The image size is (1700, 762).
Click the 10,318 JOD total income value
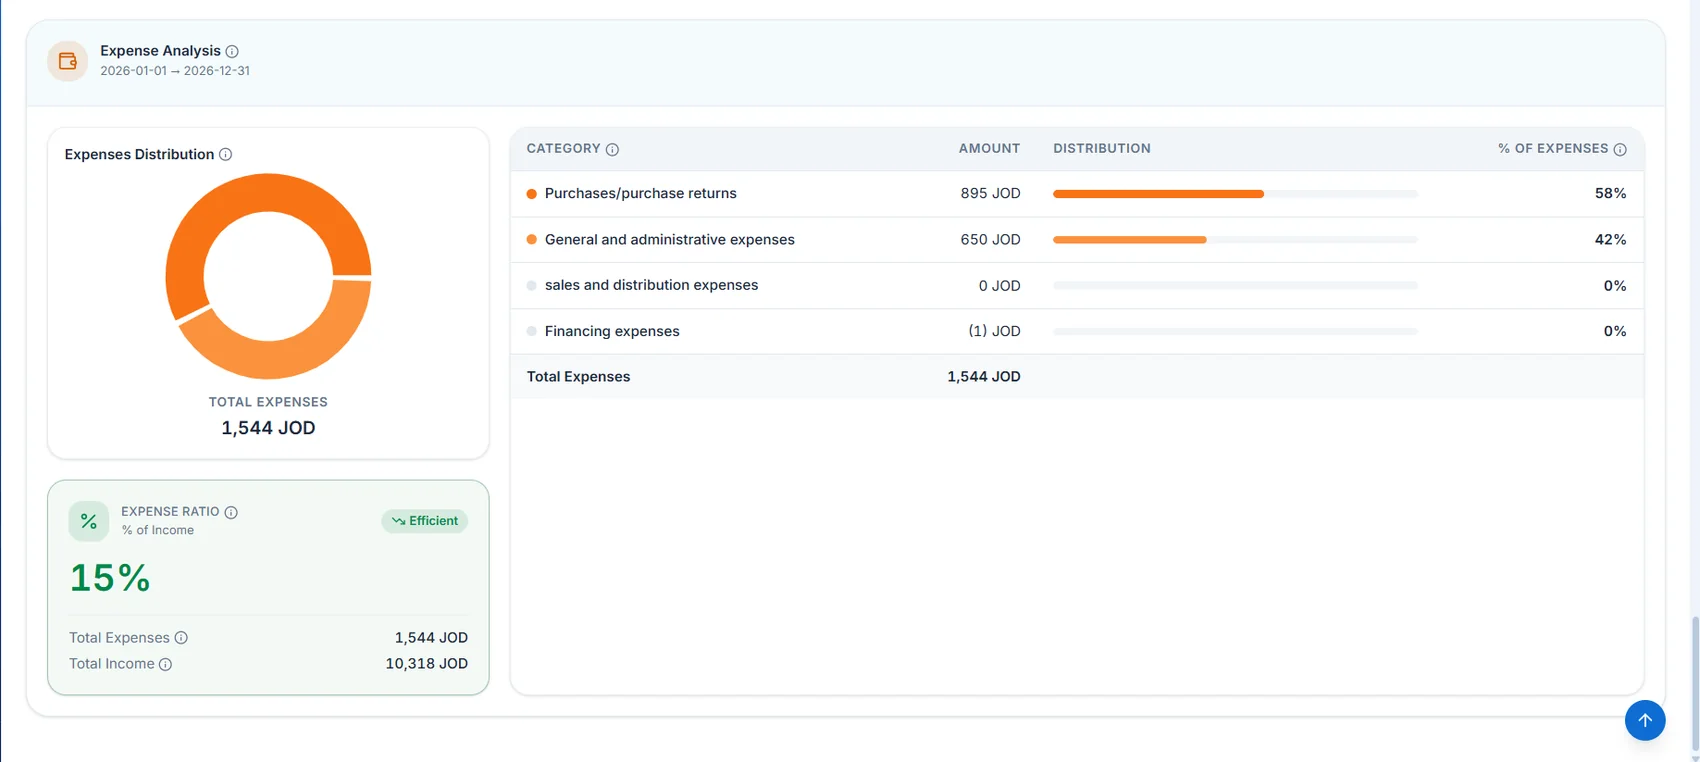[427, 664]
